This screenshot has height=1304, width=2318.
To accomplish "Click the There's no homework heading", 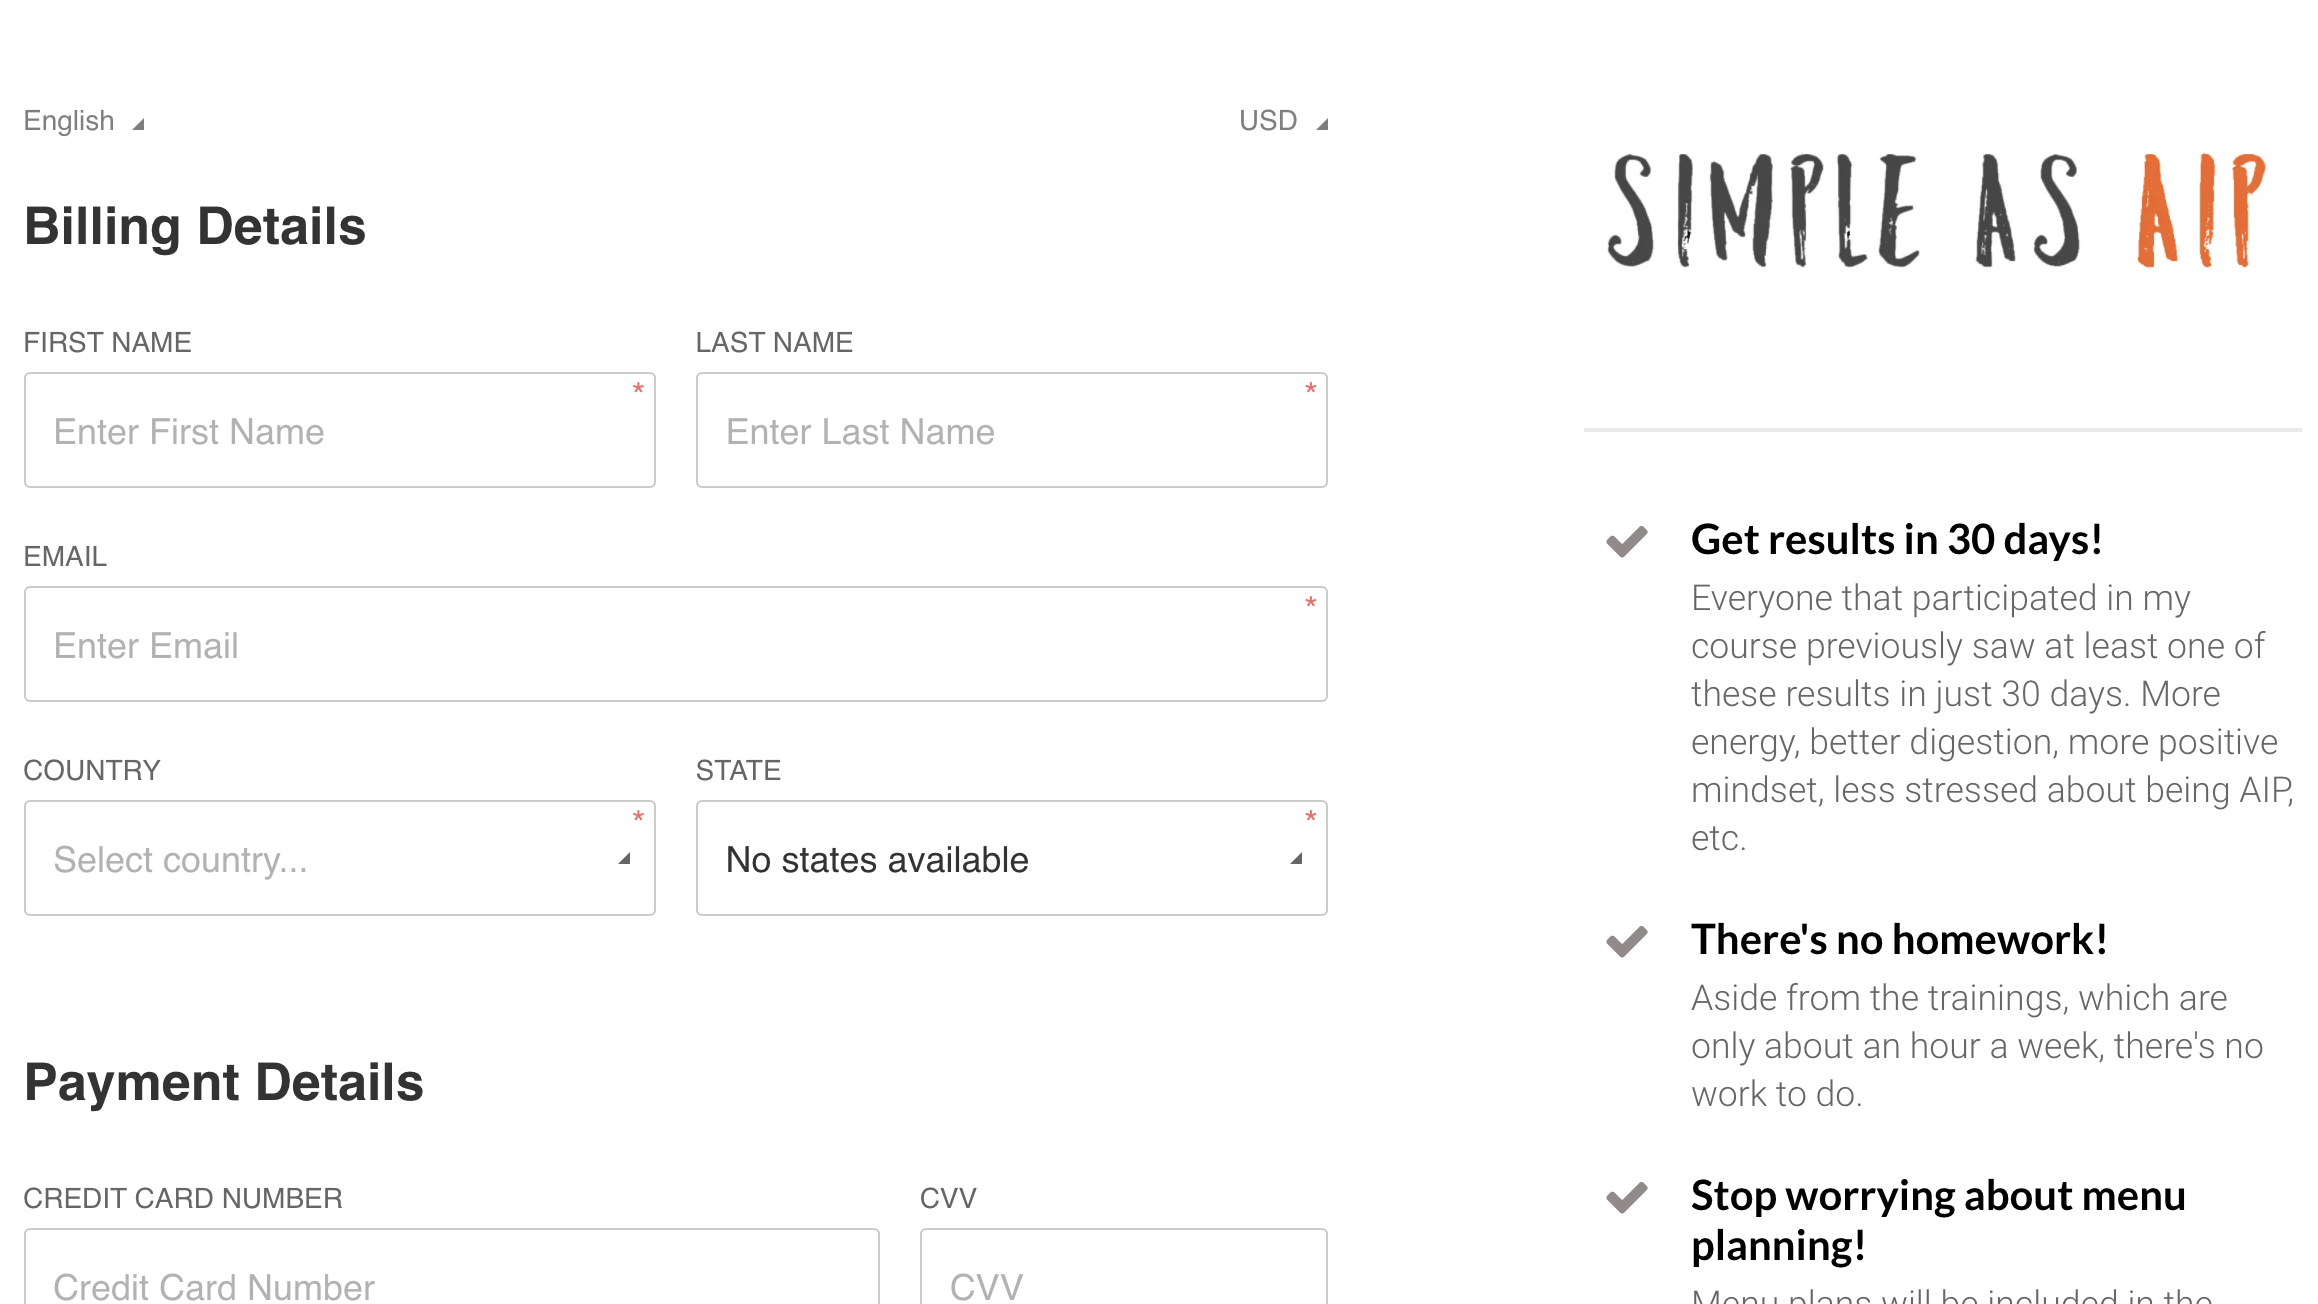I will (x=1899, y=940).
